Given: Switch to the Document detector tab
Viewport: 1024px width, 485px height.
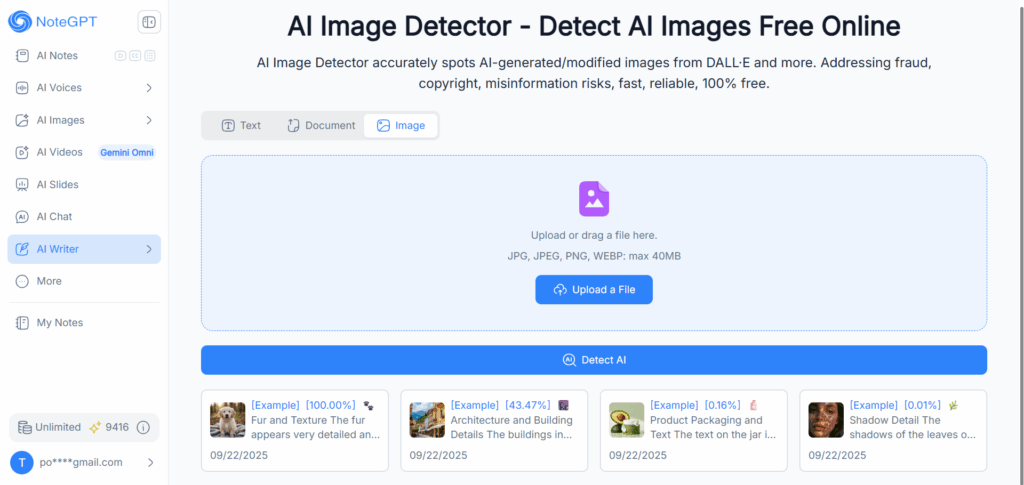Looking at the screenshot, I should [x=321, y=125].
